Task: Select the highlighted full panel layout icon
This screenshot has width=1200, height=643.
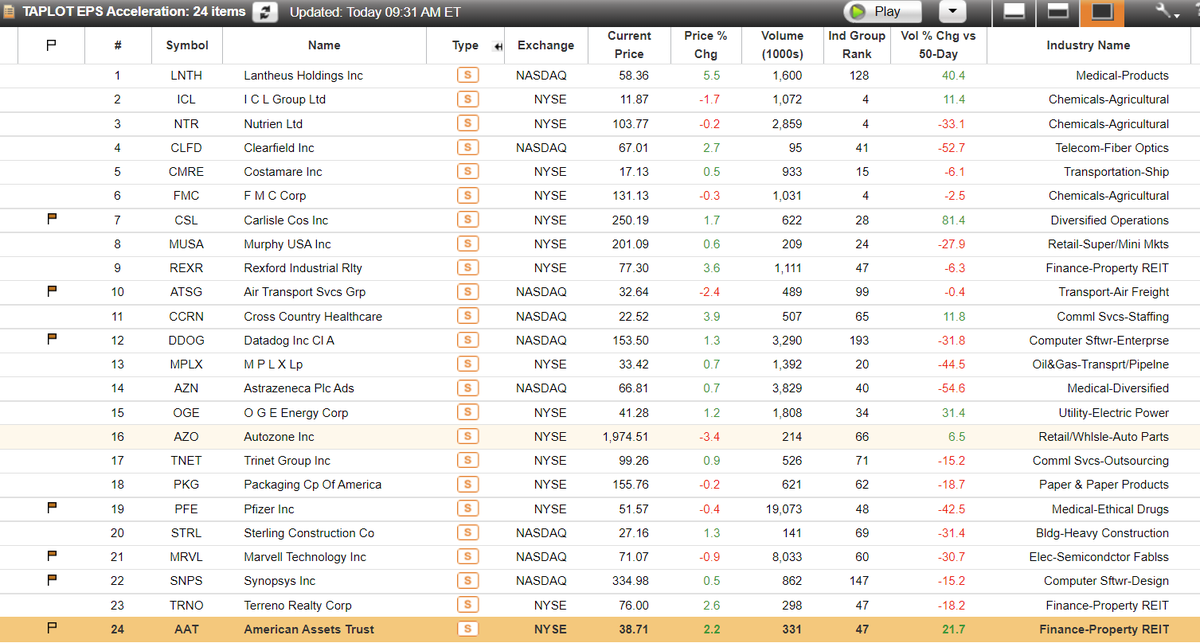Action: (x=1101, y=12)
